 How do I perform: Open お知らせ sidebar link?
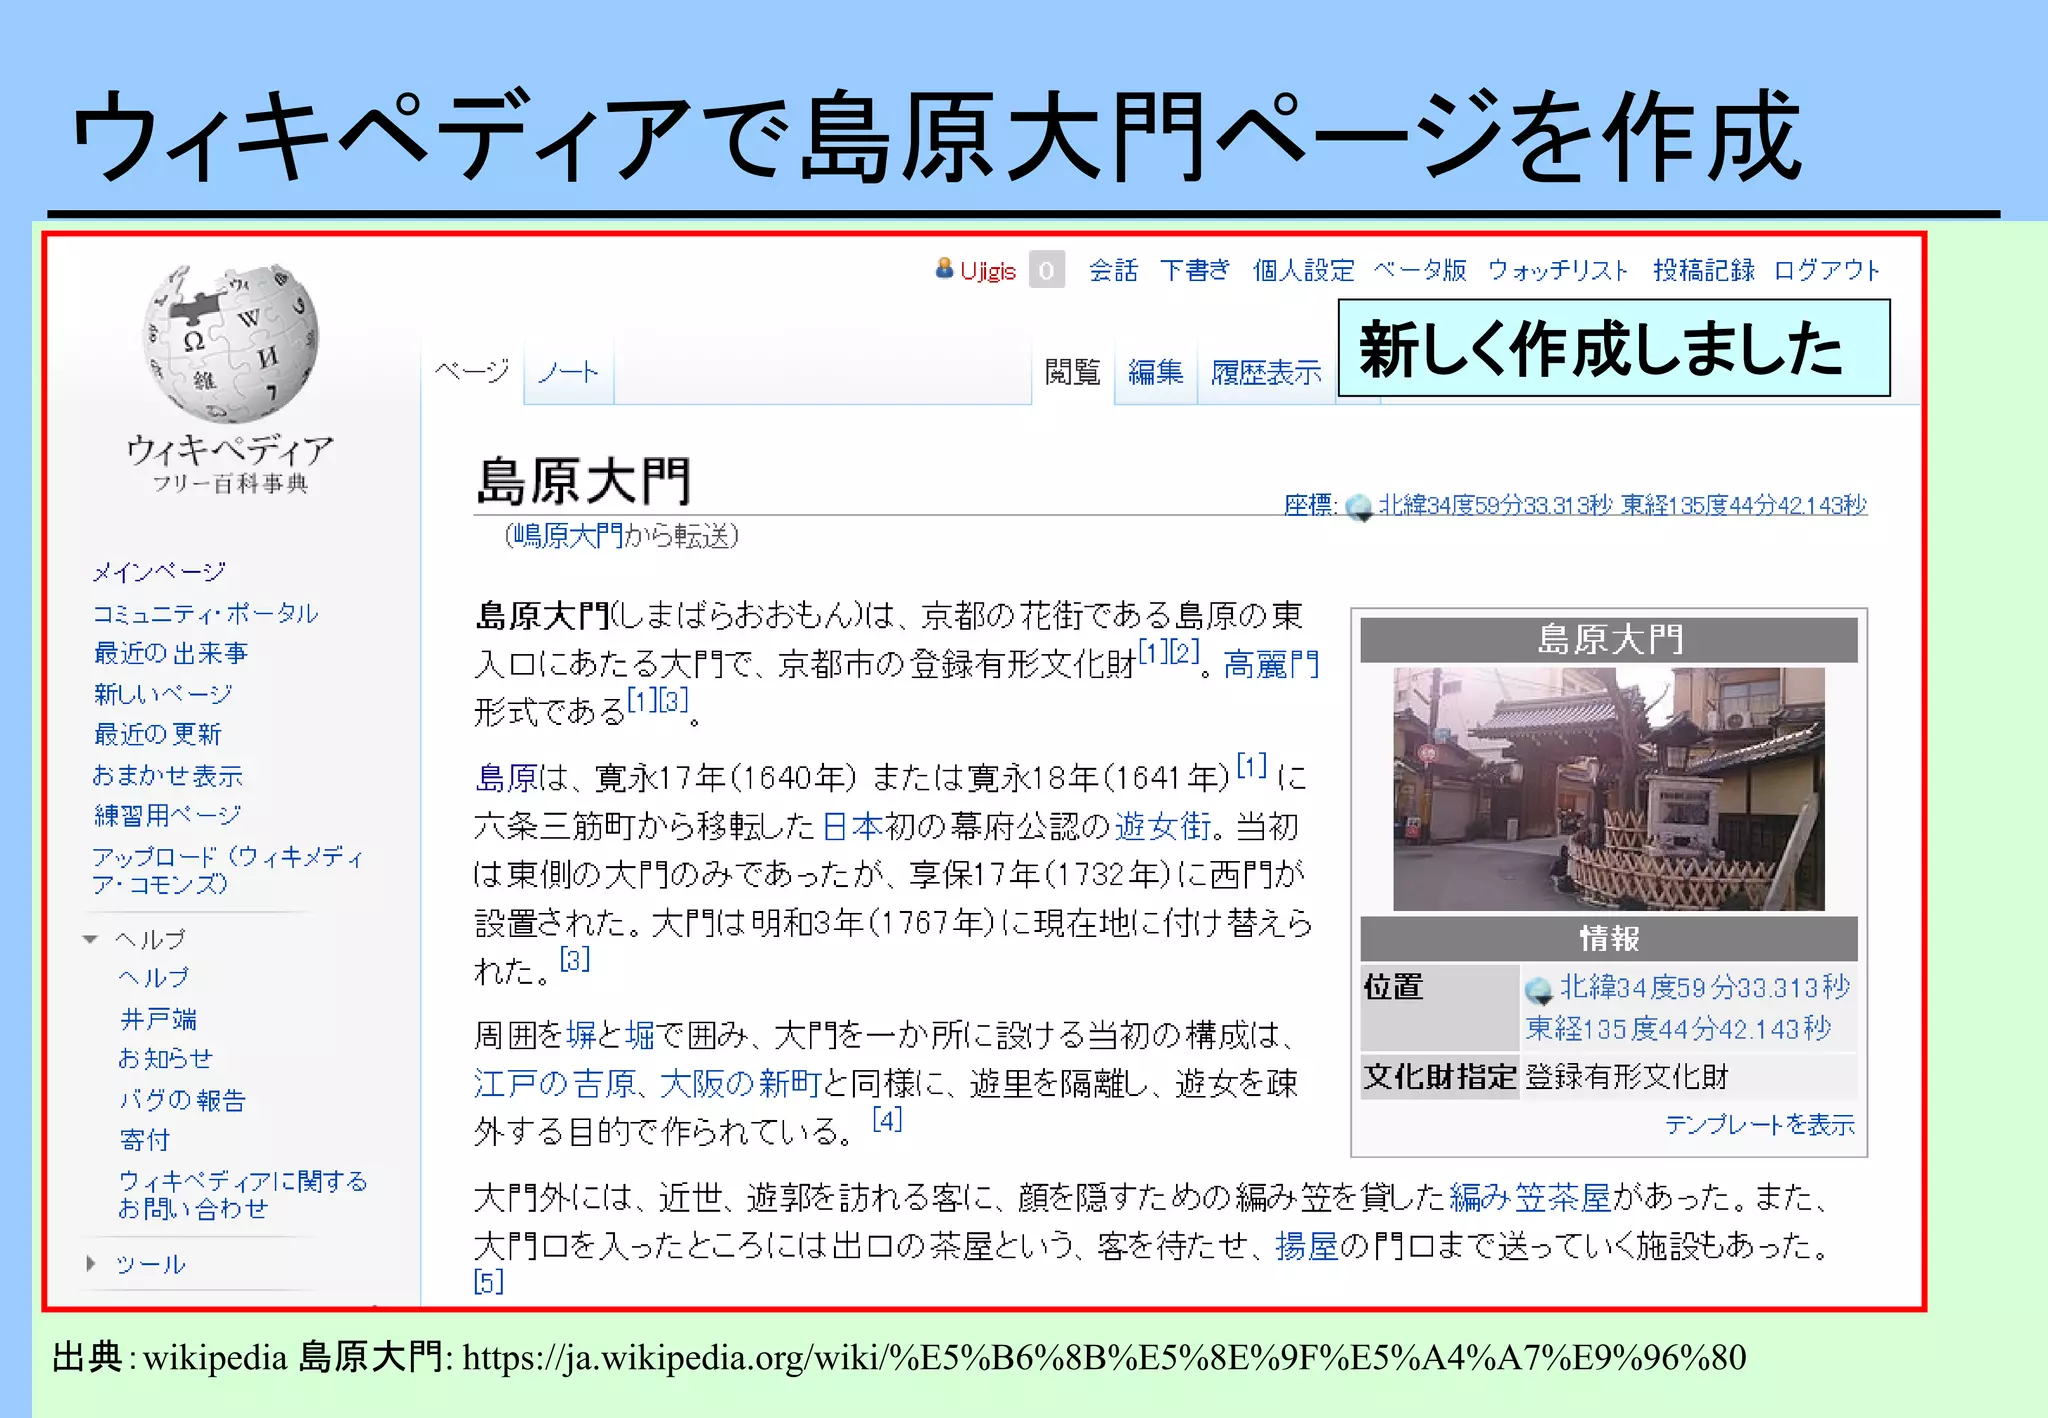point(166,1058)
